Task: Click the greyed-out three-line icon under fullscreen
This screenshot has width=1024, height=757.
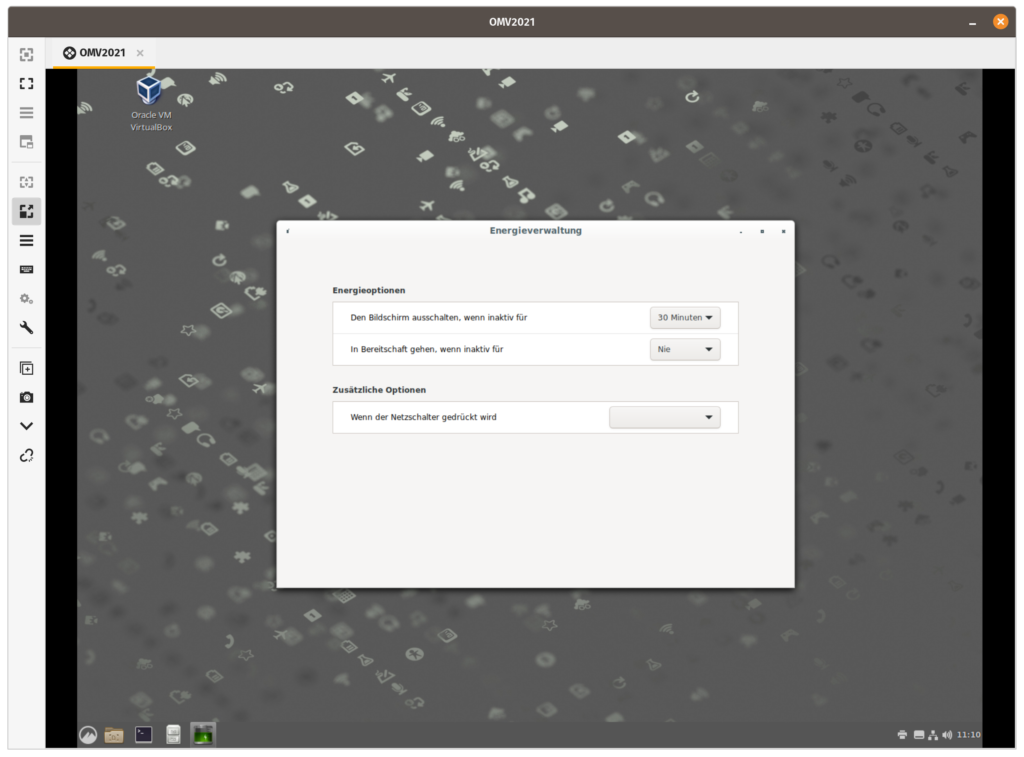Action: pos(26,113)
